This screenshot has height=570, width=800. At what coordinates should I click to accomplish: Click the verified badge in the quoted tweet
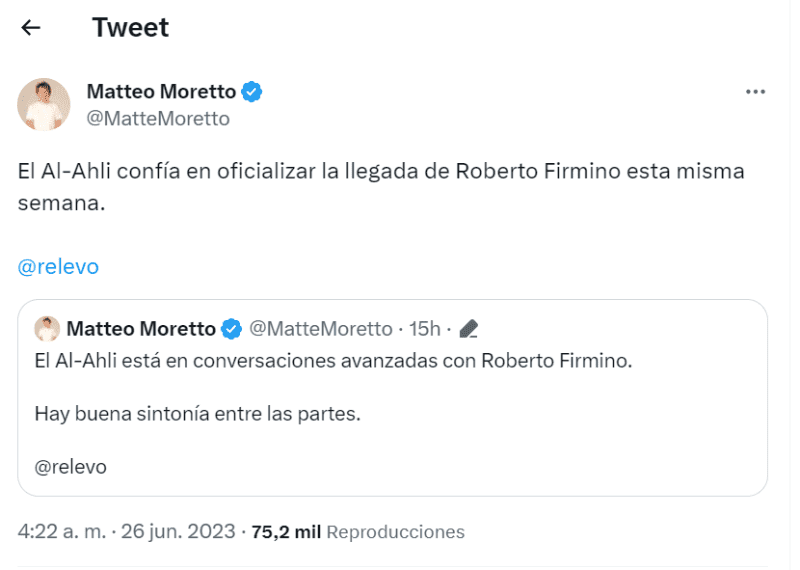(x=231, y=328)
